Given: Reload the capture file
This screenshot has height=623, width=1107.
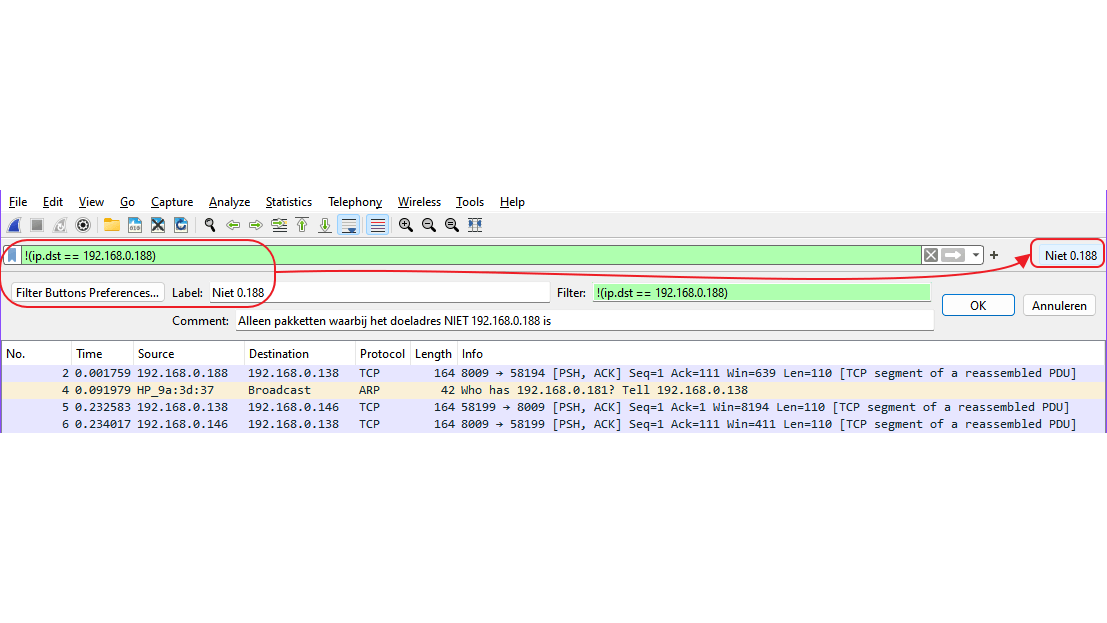Looking at the screenshot, I should 181,225.
